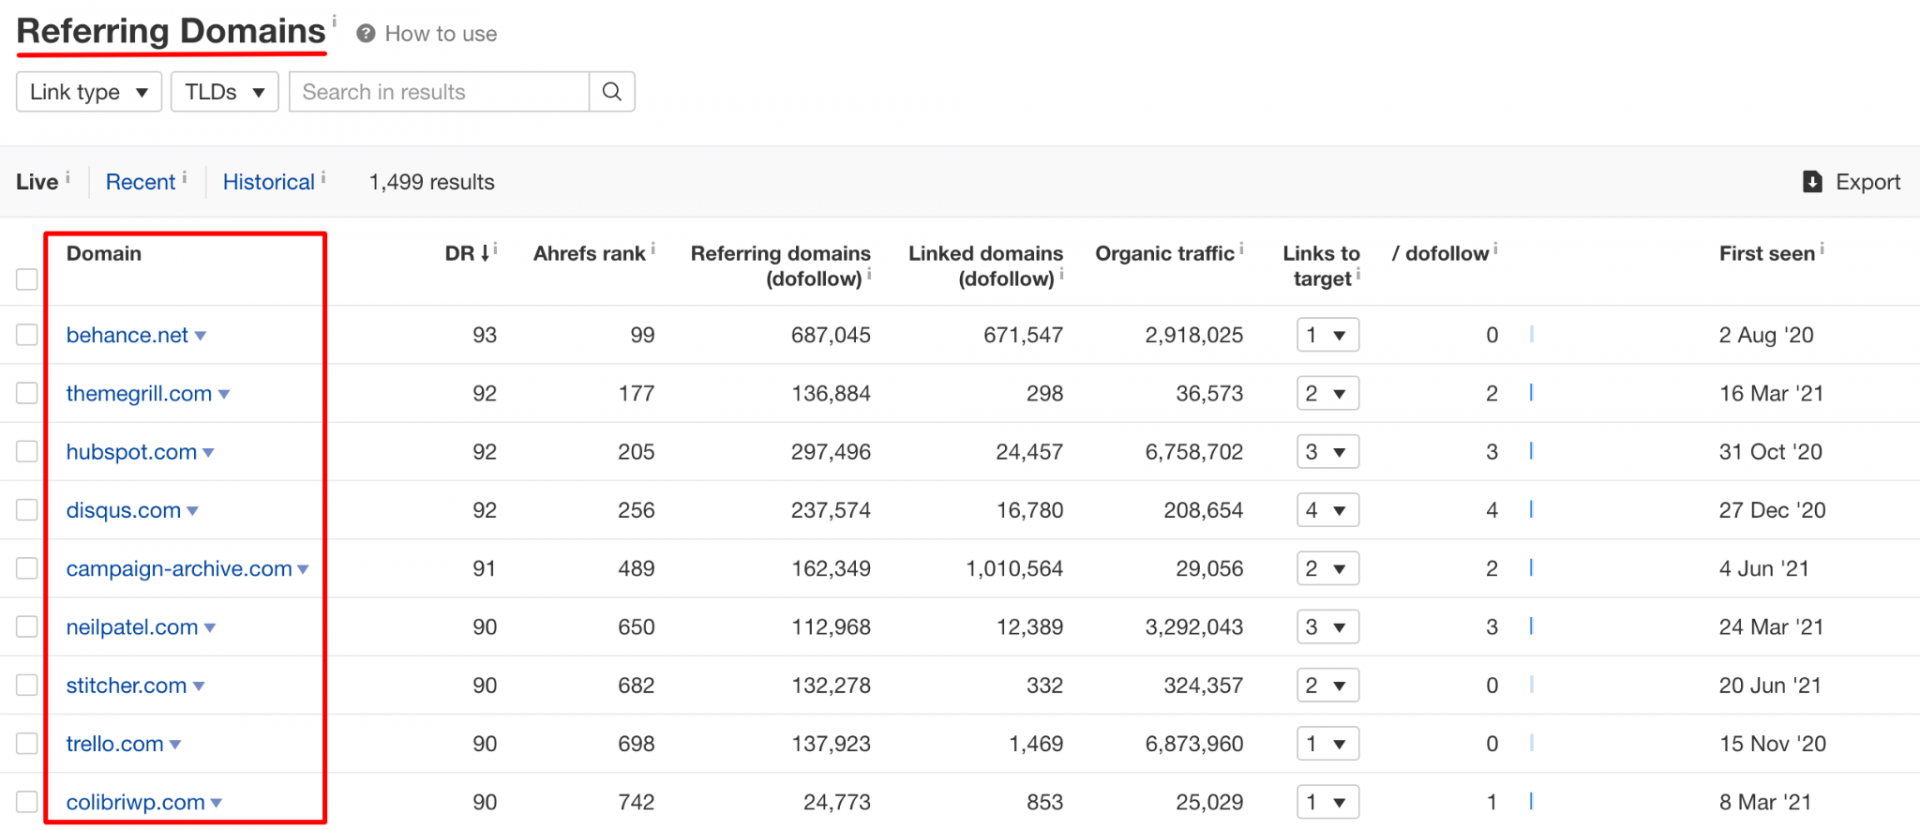Image resolution: width=1920 pixels, height=830 pixels.
Task: Open the trello.com domain link
Action: coord(114,744)
